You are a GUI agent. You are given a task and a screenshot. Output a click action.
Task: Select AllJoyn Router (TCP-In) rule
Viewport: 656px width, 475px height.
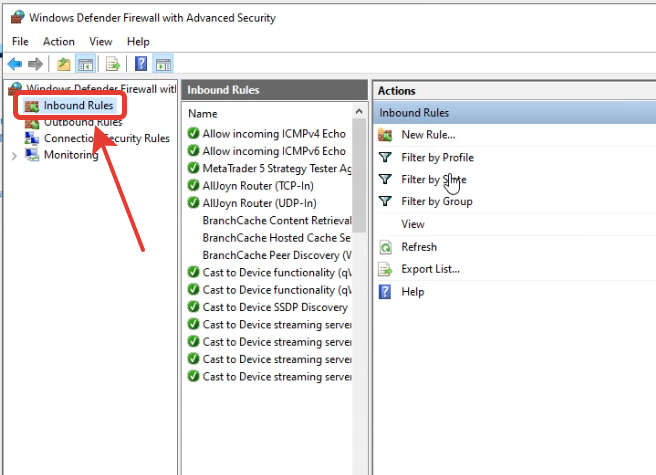(x=258, y=185)
